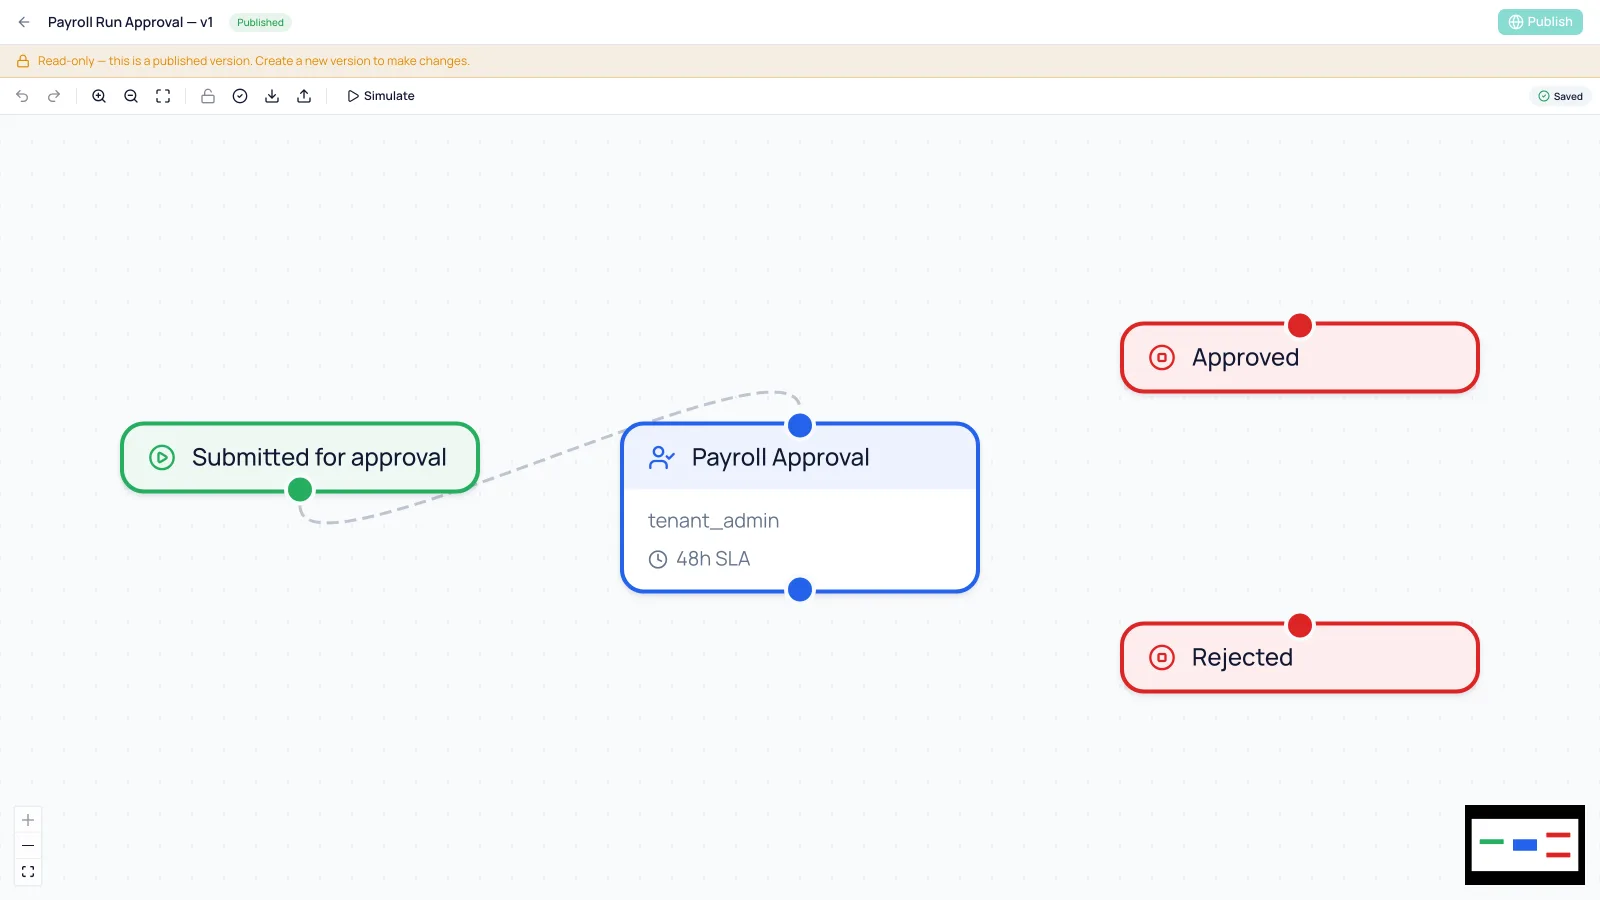
Task: Go back using the arrow beside Payroll Run Approval
Action: point(24,22)
